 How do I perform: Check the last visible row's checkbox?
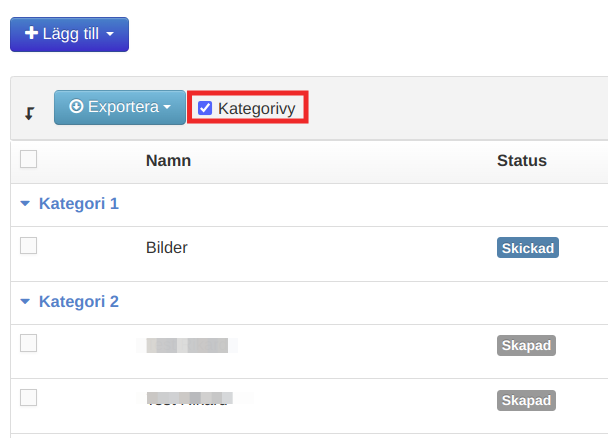coord(29,398)
